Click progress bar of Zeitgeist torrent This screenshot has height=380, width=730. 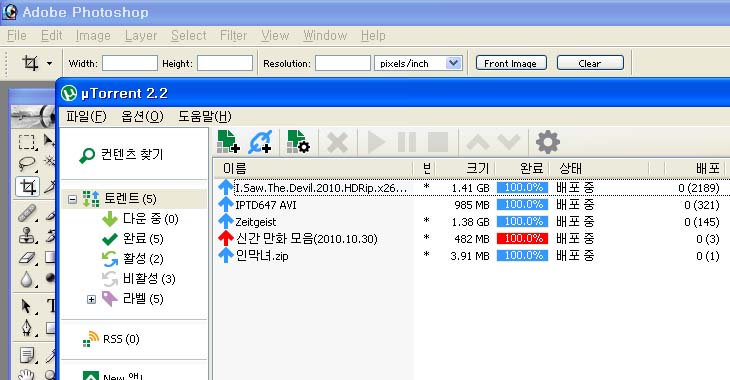tap(522, 222)
